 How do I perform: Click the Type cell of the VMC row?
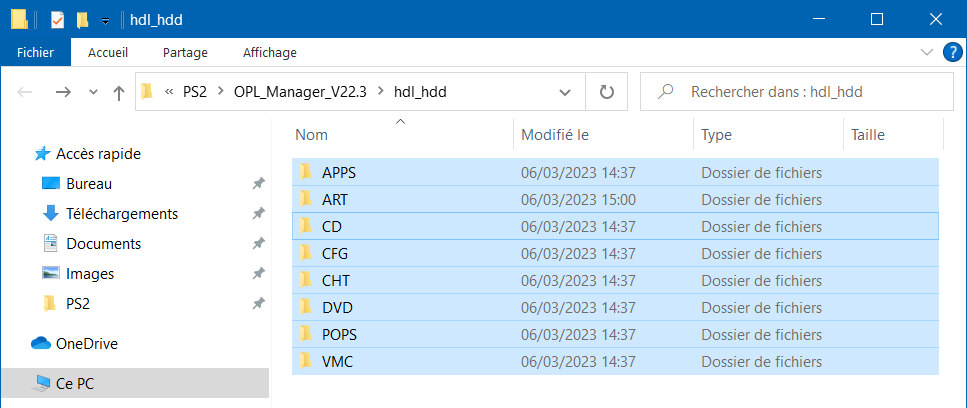[761, 361]
